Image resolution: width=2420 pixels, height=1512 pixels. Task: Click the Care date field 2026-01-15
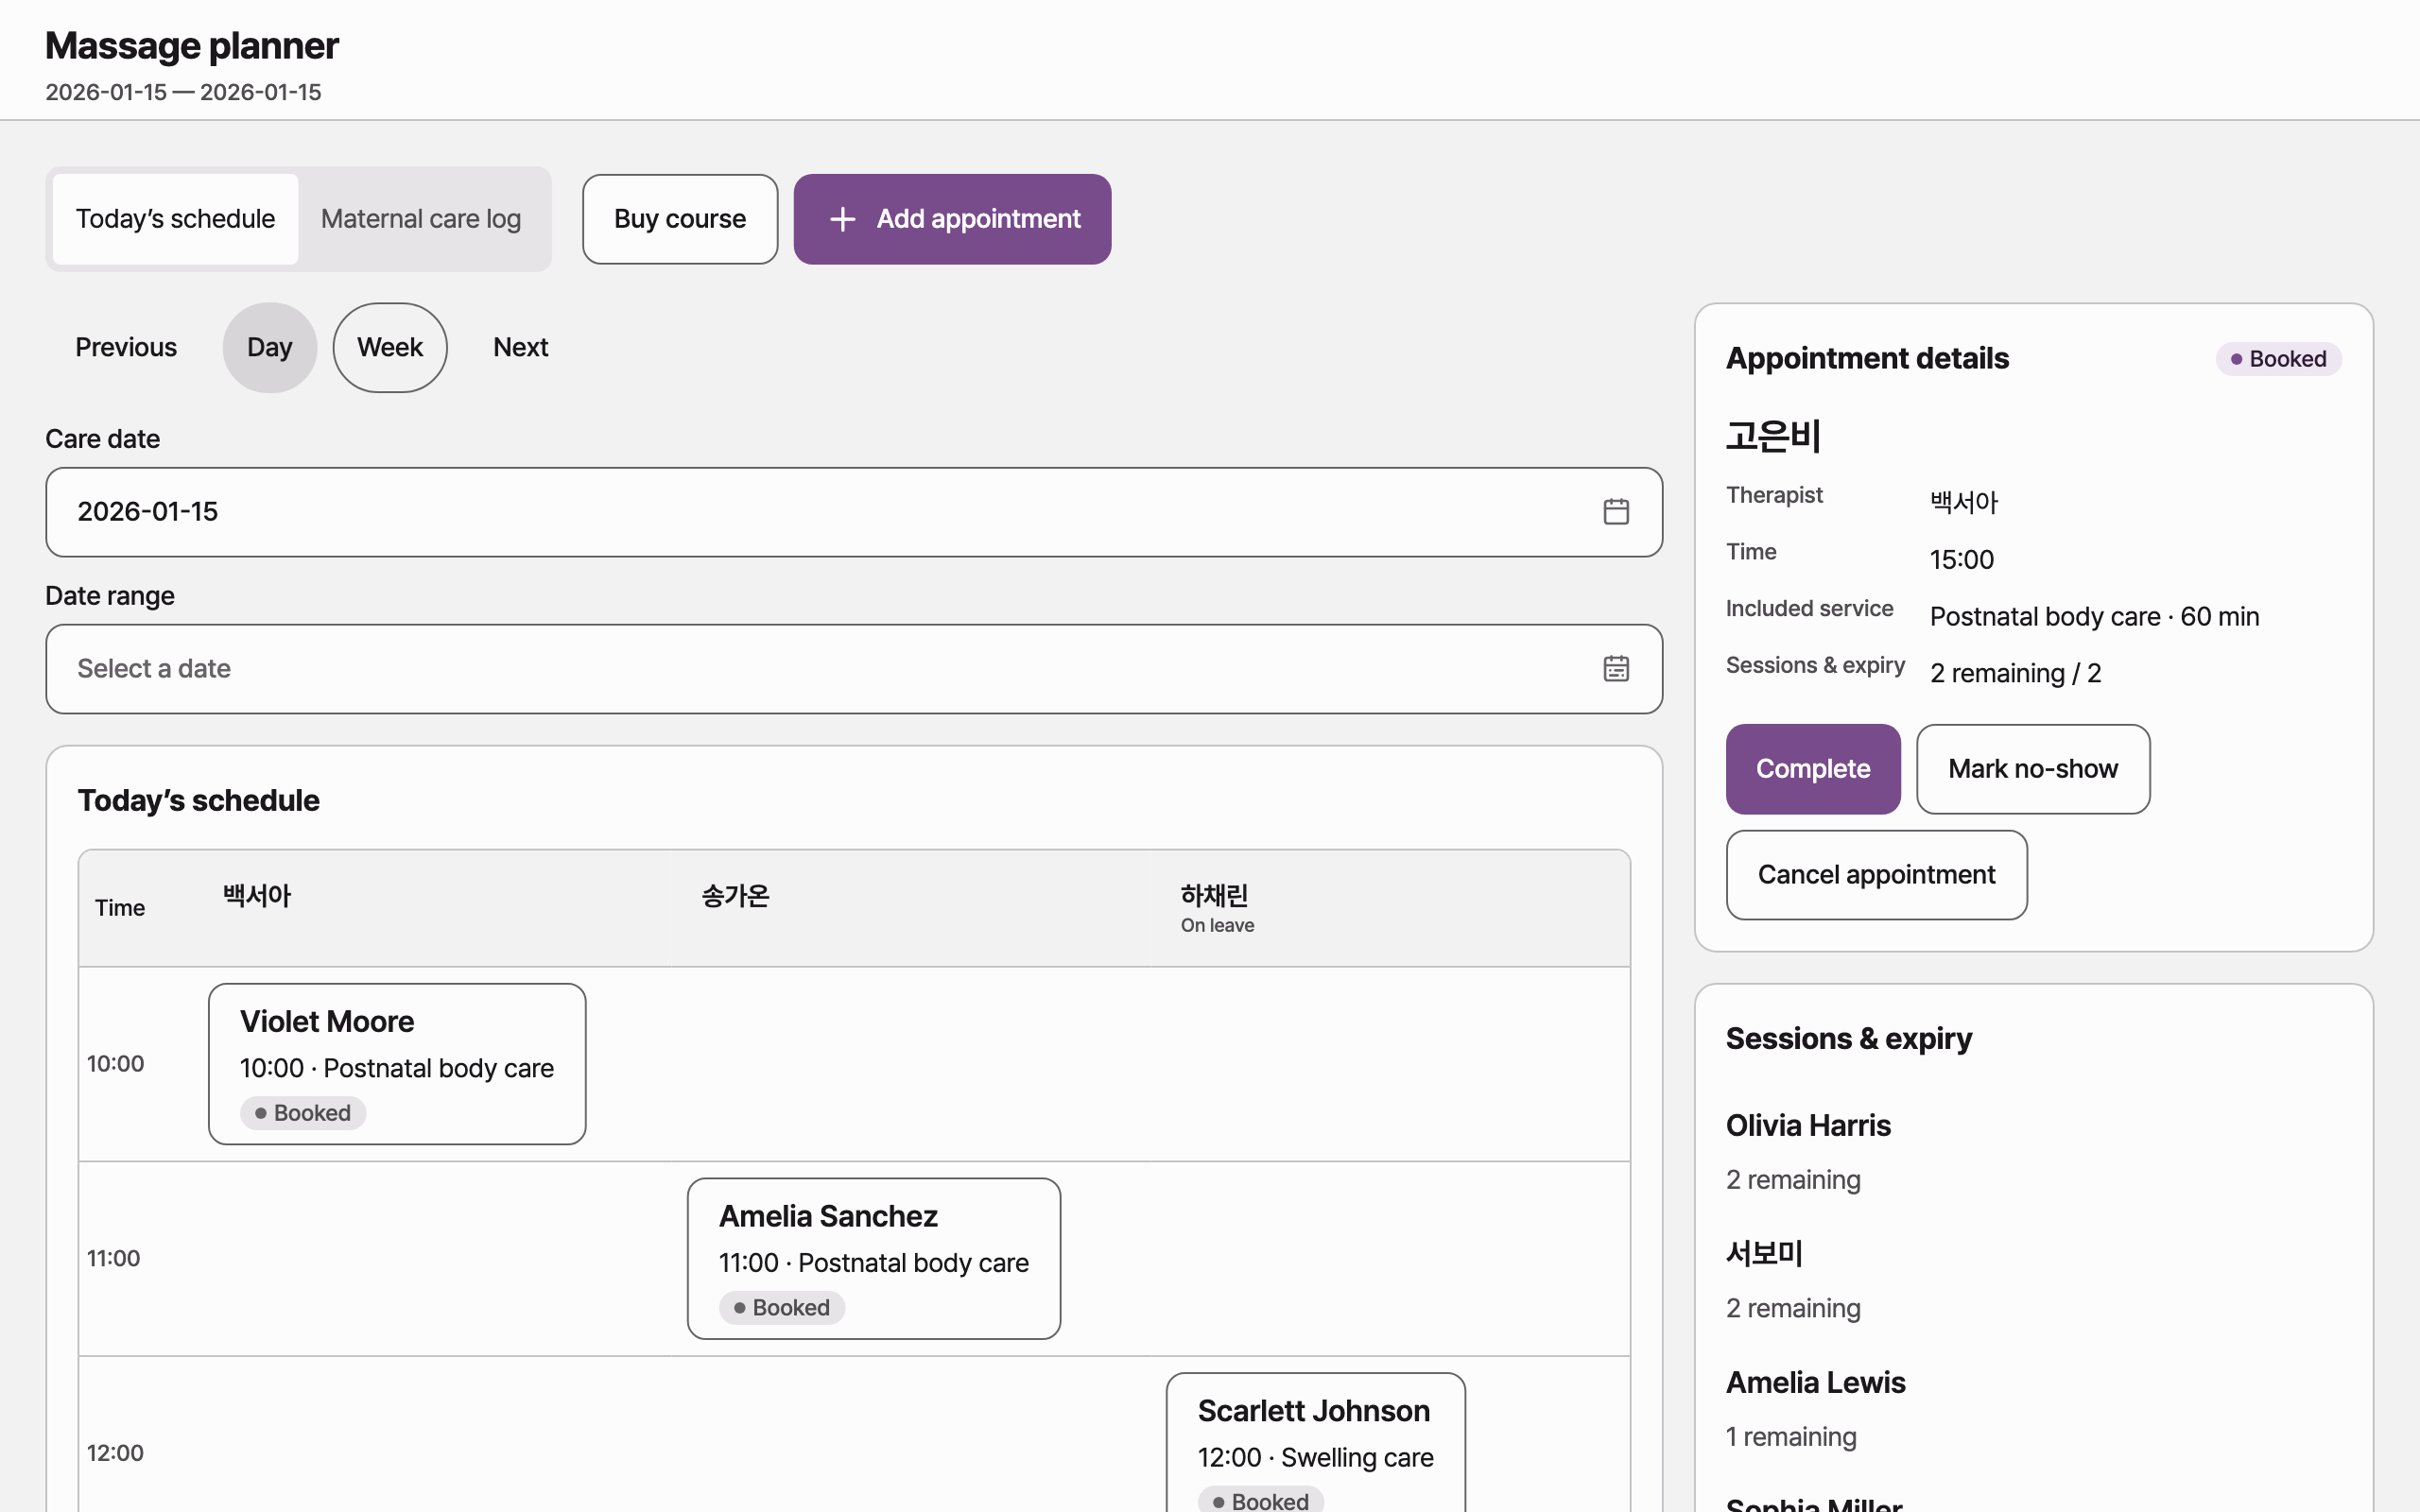pos(854,511)
